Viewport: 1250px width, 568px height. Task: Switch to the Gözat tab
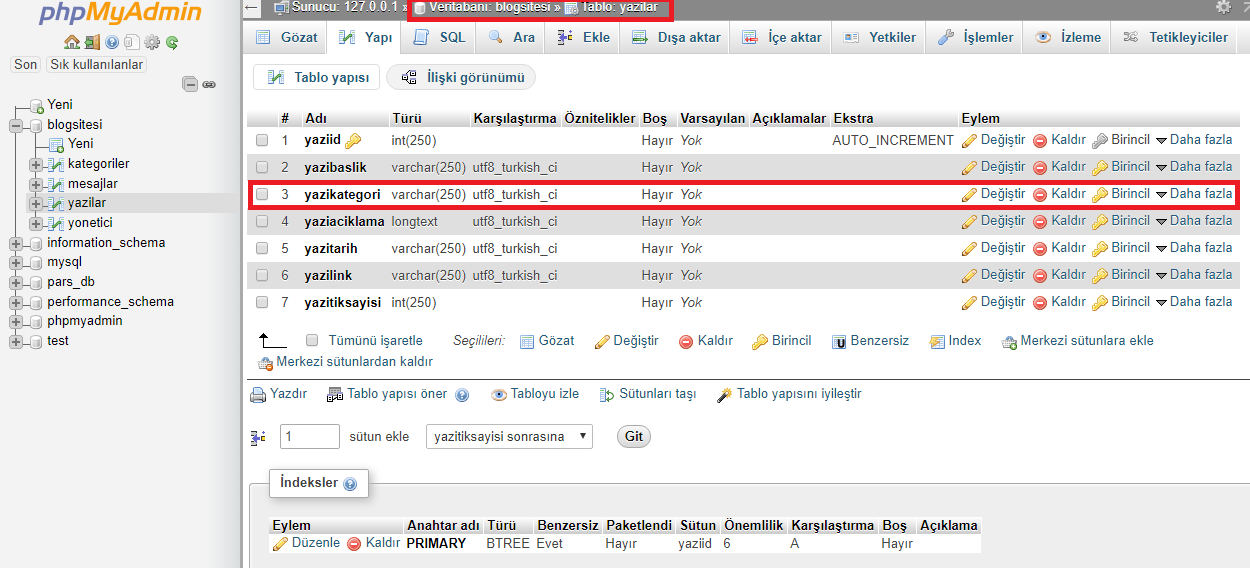288,37
